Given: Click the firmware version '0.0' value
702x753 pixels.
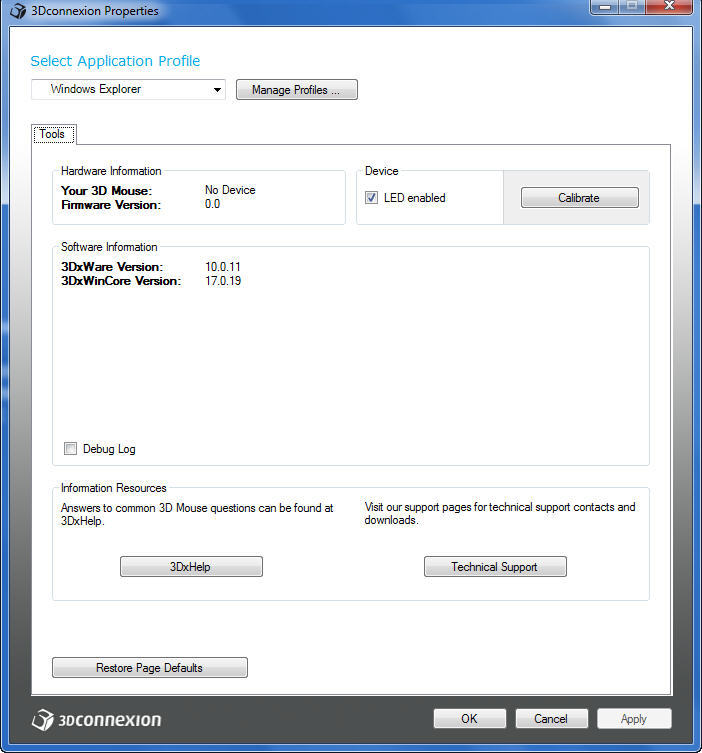Looking at the screenshot, I should tap(212, 204).
